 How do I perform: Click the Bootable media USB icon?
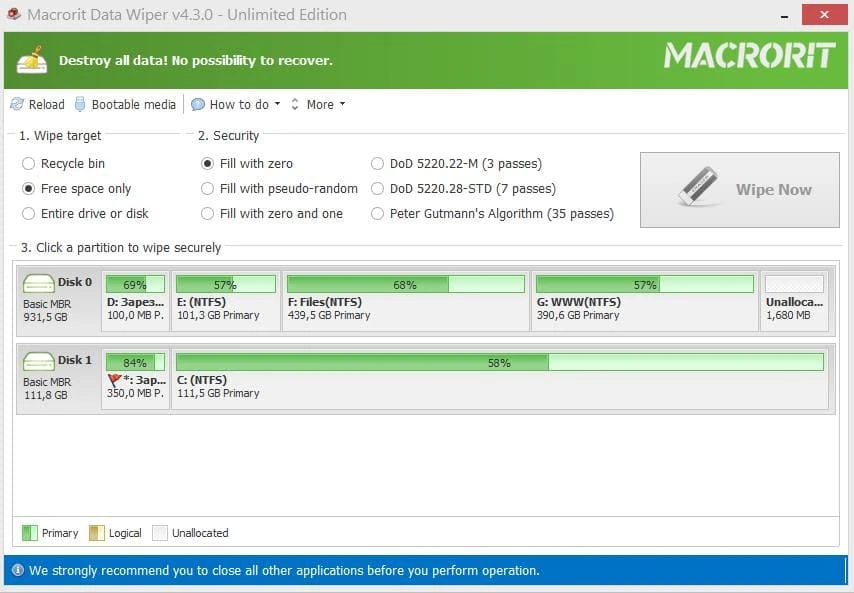click(80, 104)
